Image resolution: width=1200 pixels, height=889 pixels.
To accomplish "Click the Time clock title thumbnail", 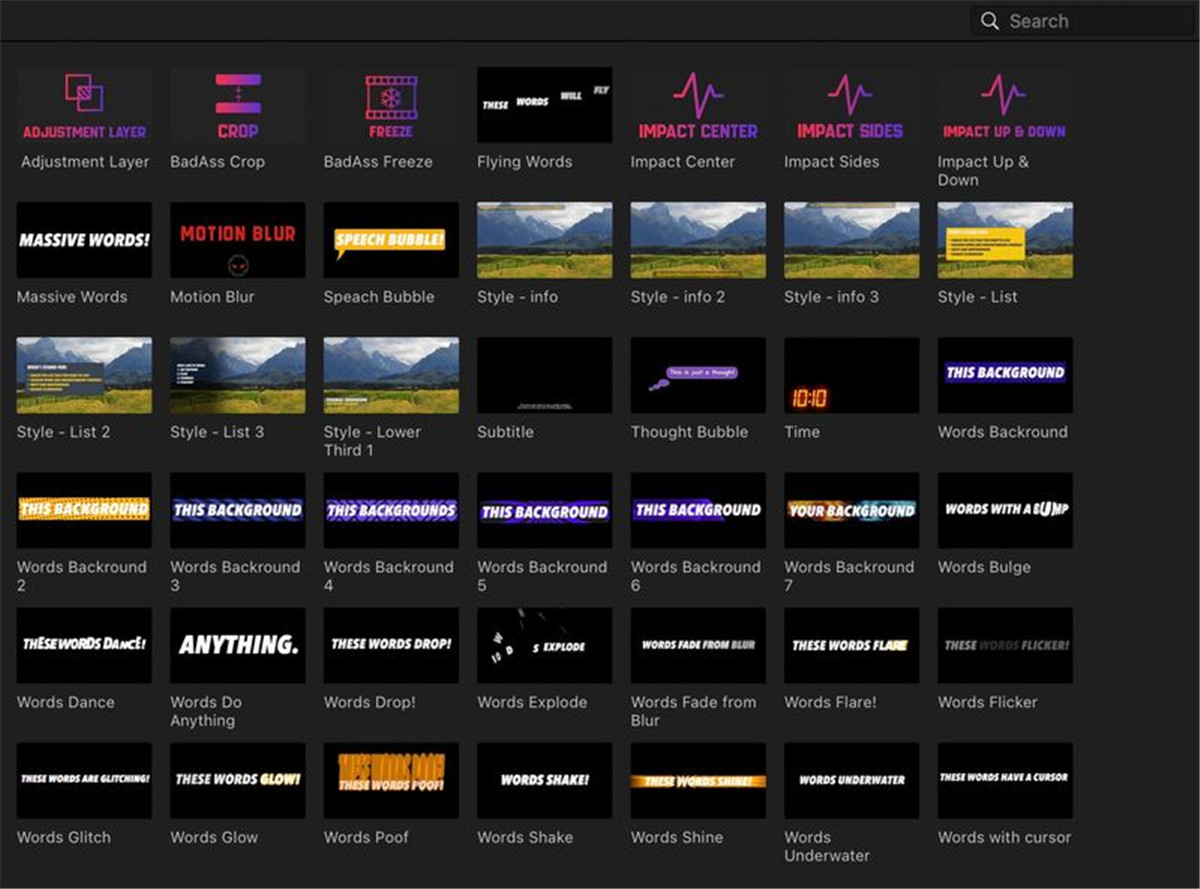I will click(851, 375).
